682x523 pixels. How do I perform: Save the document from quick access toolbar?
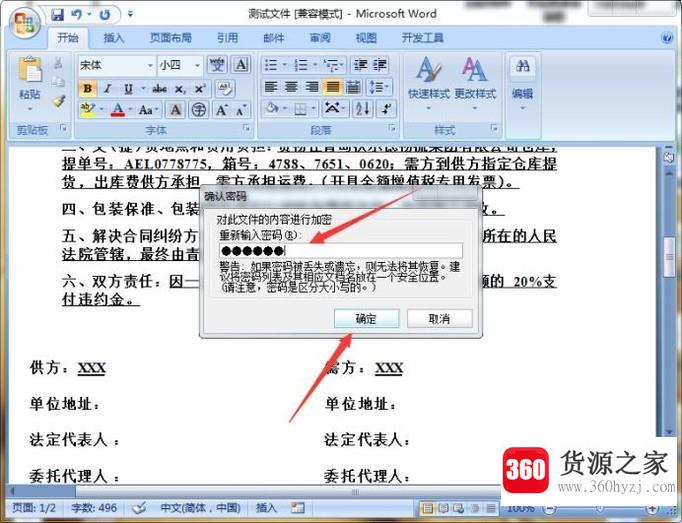click(x=57, y=15)
